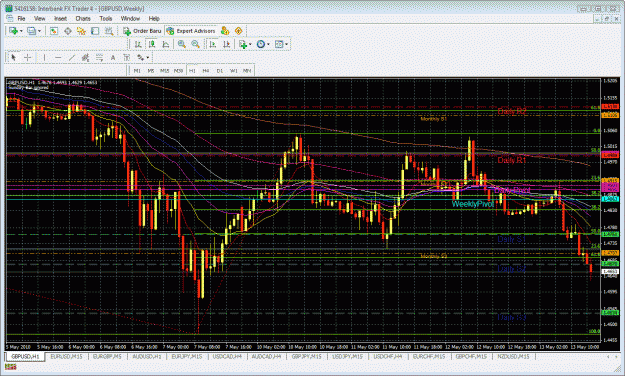Switch to the USDCAD,H4 chart tab
Image resolution: width=625 pixels, height=376 pixels.
227,356
